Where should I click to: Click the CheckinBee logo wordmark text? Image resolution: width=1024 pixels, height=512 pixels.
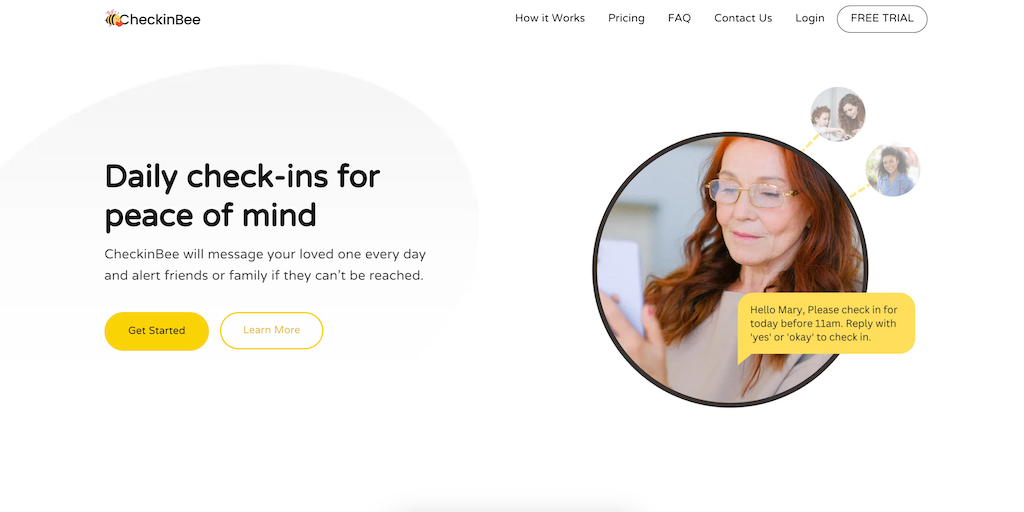[160, 20]
